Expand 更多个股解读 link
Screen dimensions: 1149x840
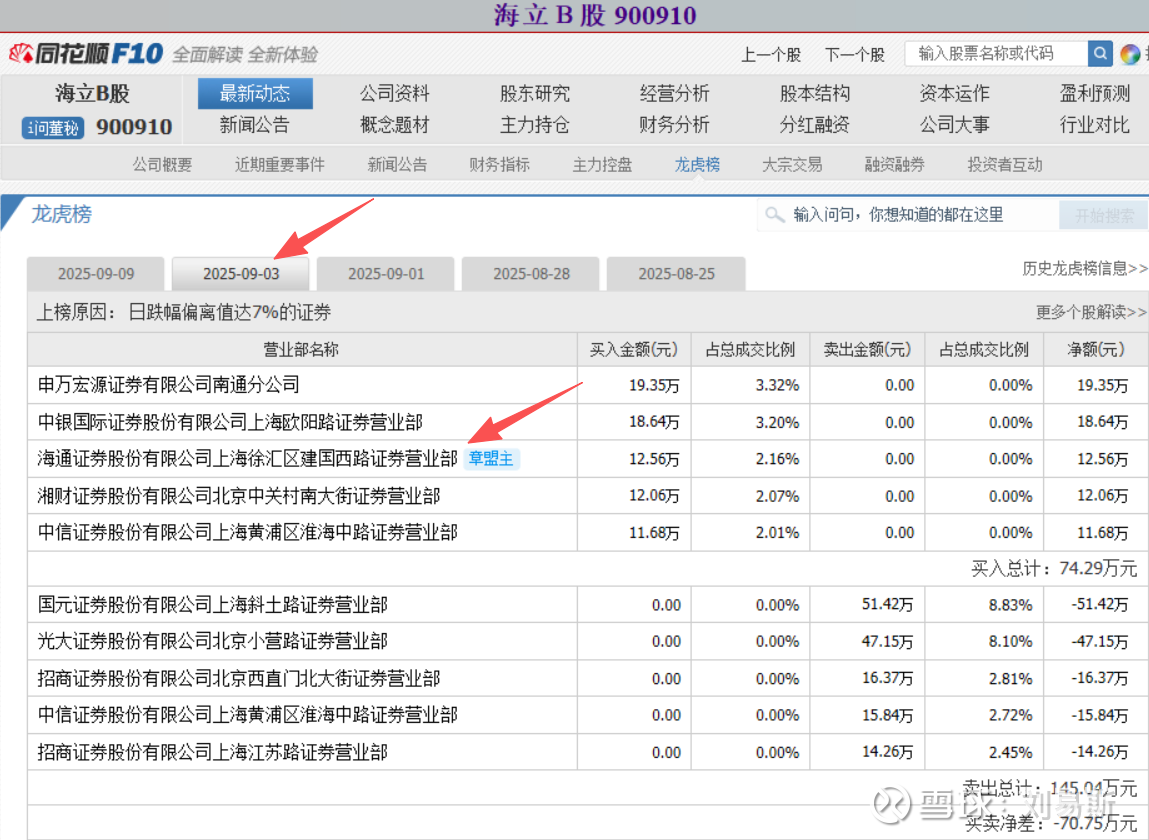coord(1091,312)
